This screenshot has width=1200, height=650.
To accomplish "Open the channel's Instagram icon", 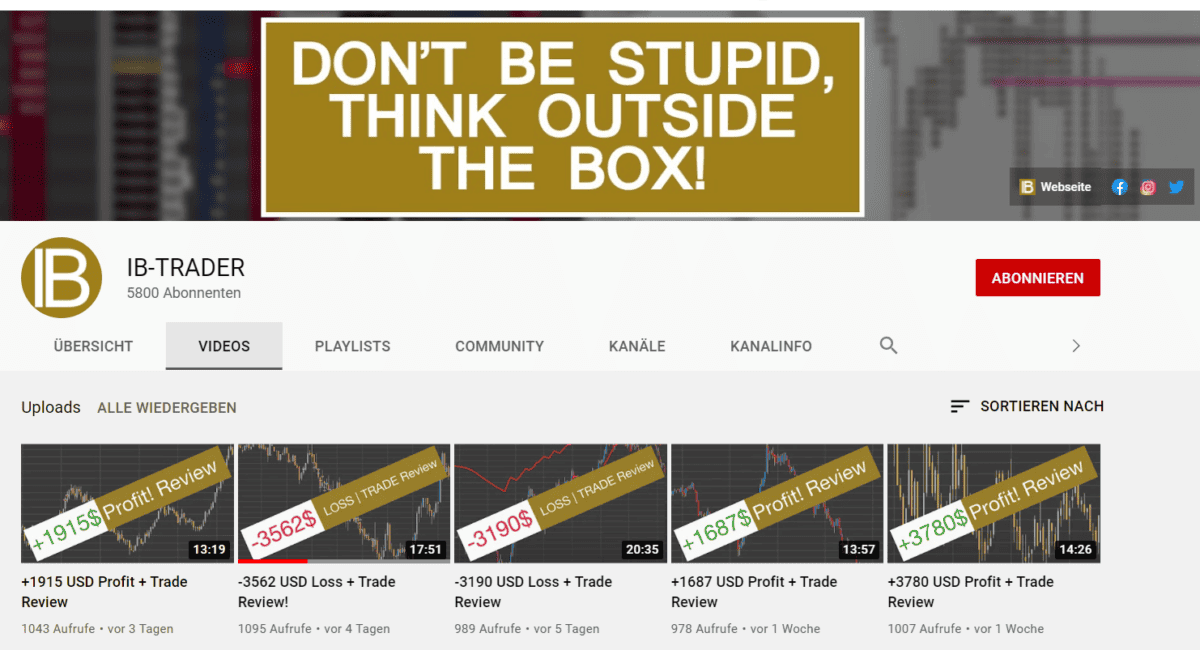I will tap(1147, 187).
